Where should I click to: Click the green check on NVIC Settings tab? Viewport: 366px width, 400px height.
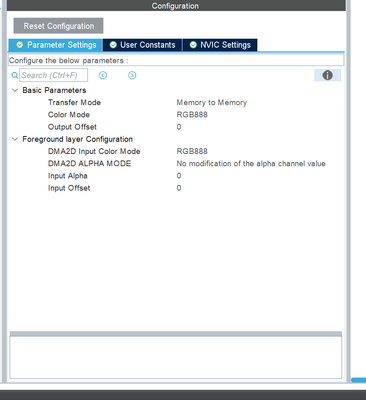193,45
